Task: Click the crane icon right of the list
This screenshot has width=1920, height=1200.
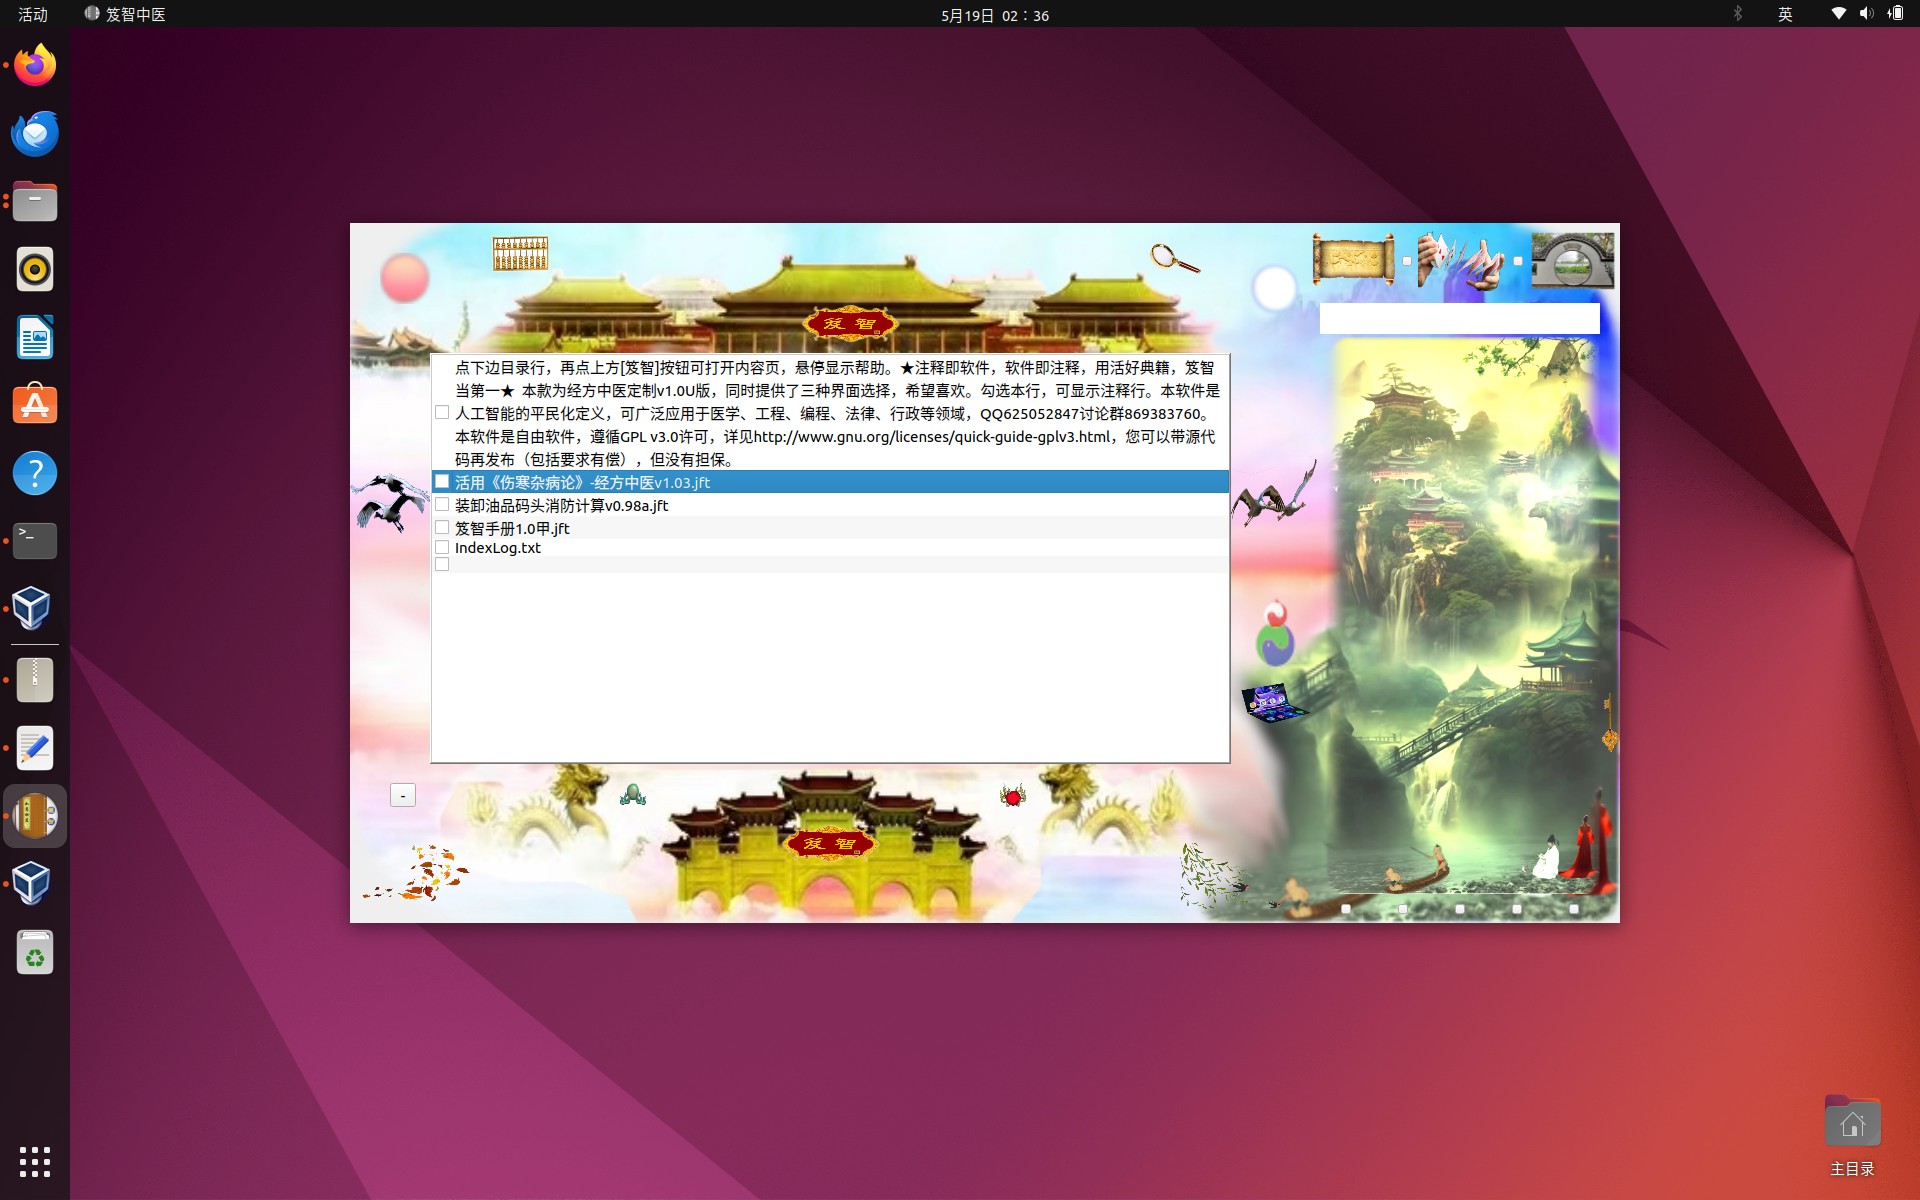Action: point(1274,494)
